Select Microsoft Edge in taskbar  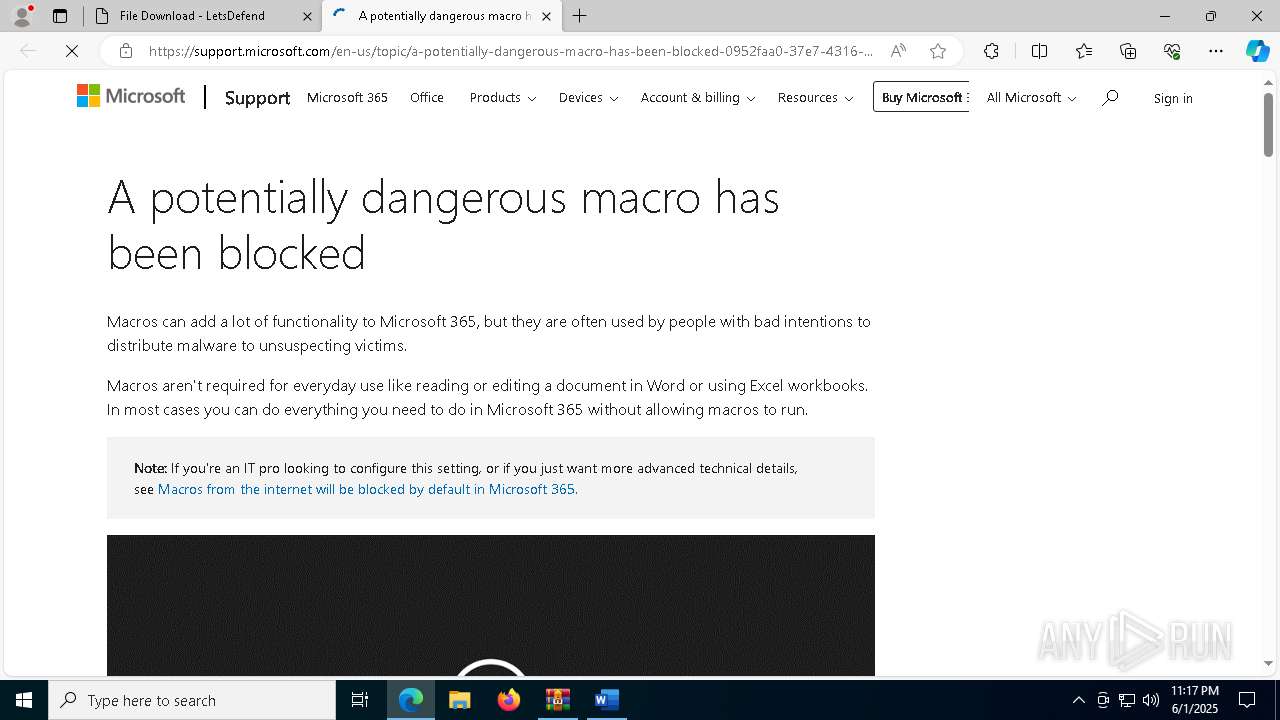tap(411, 700)
